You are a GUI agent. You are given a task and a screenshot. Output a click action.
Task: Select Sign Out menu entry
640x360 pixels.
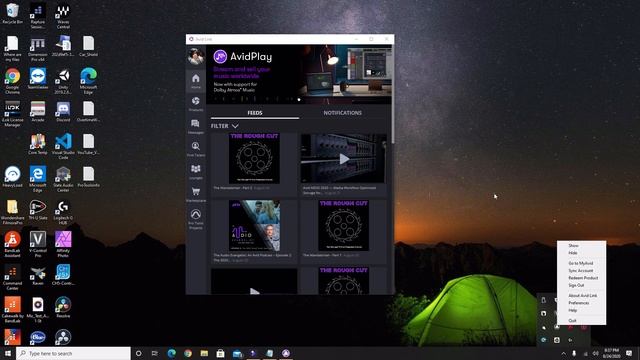click(x=576, y=285)
